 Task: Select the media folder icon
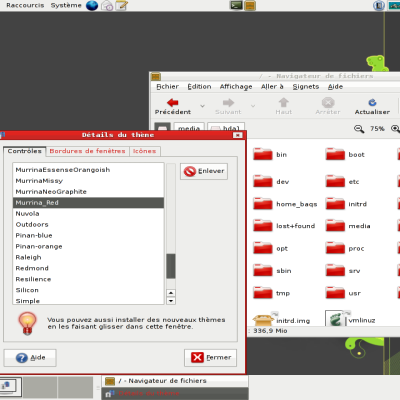tap(335, 226)
